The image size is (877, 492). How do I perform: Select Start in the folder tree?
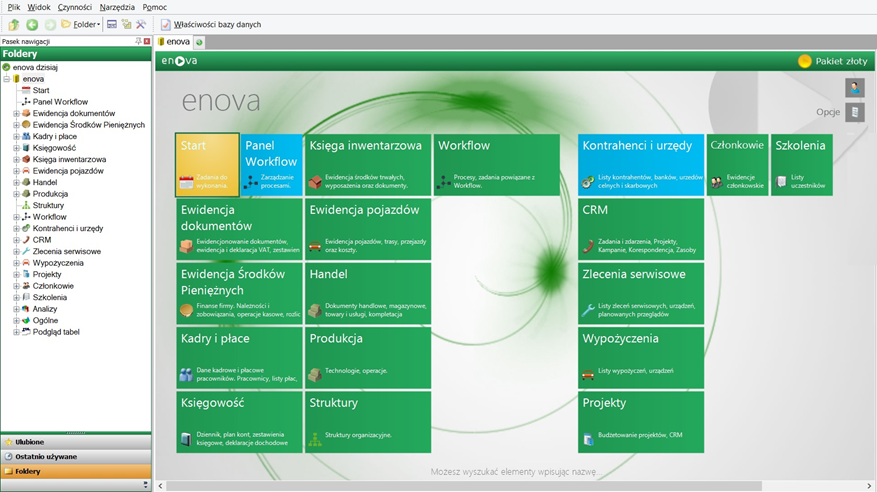(41, 90)
